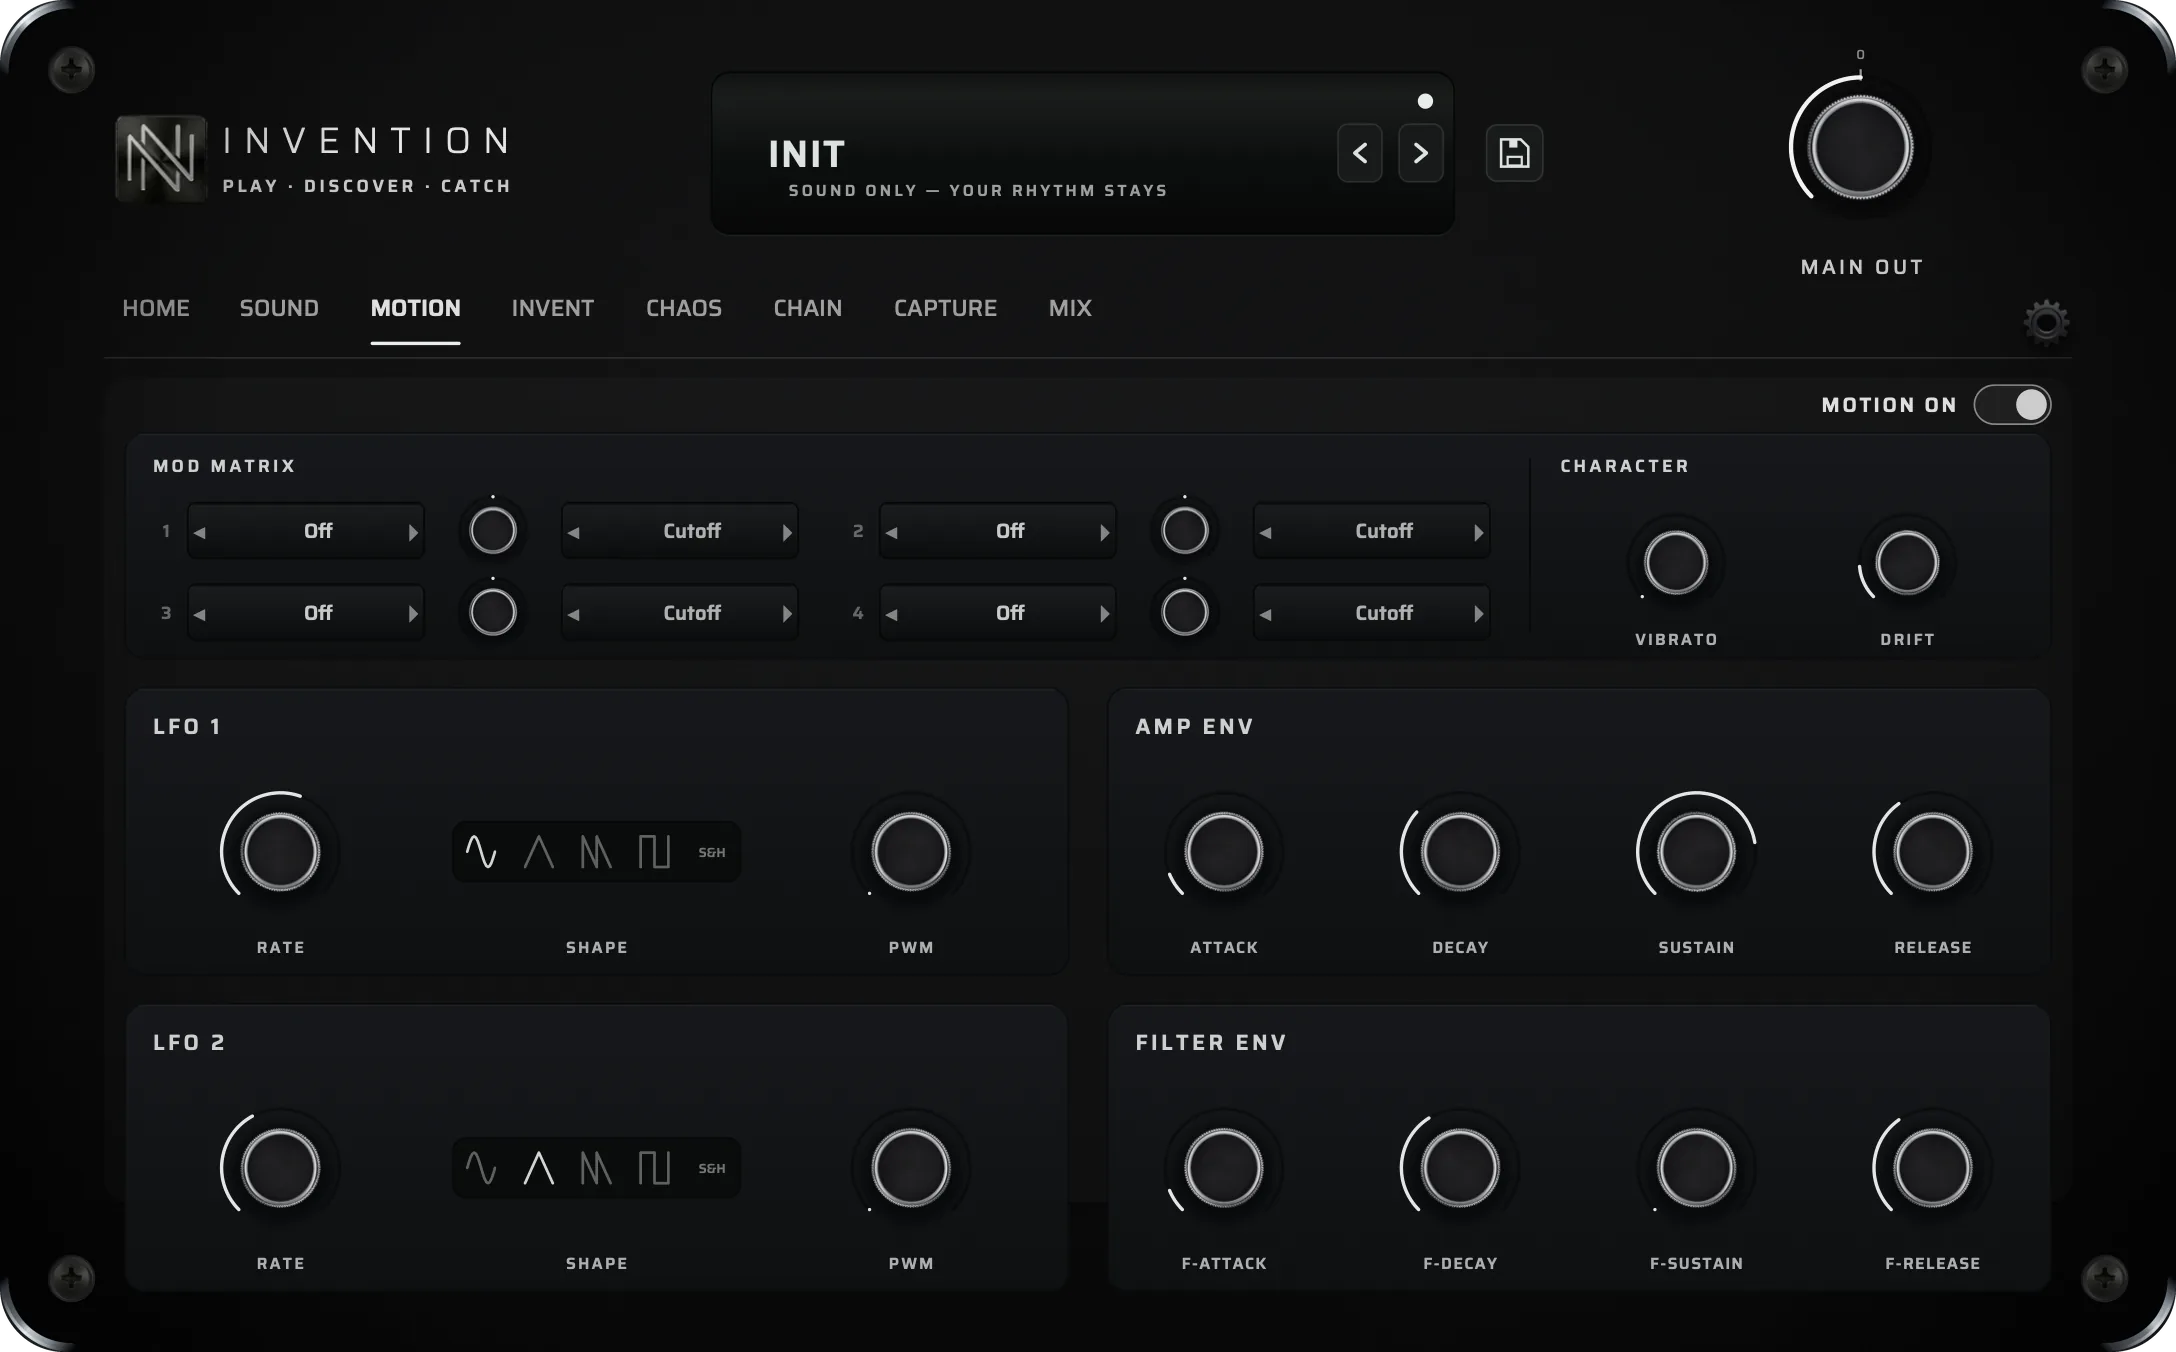Click the mod matrix slot 1 amount knob

493,531
